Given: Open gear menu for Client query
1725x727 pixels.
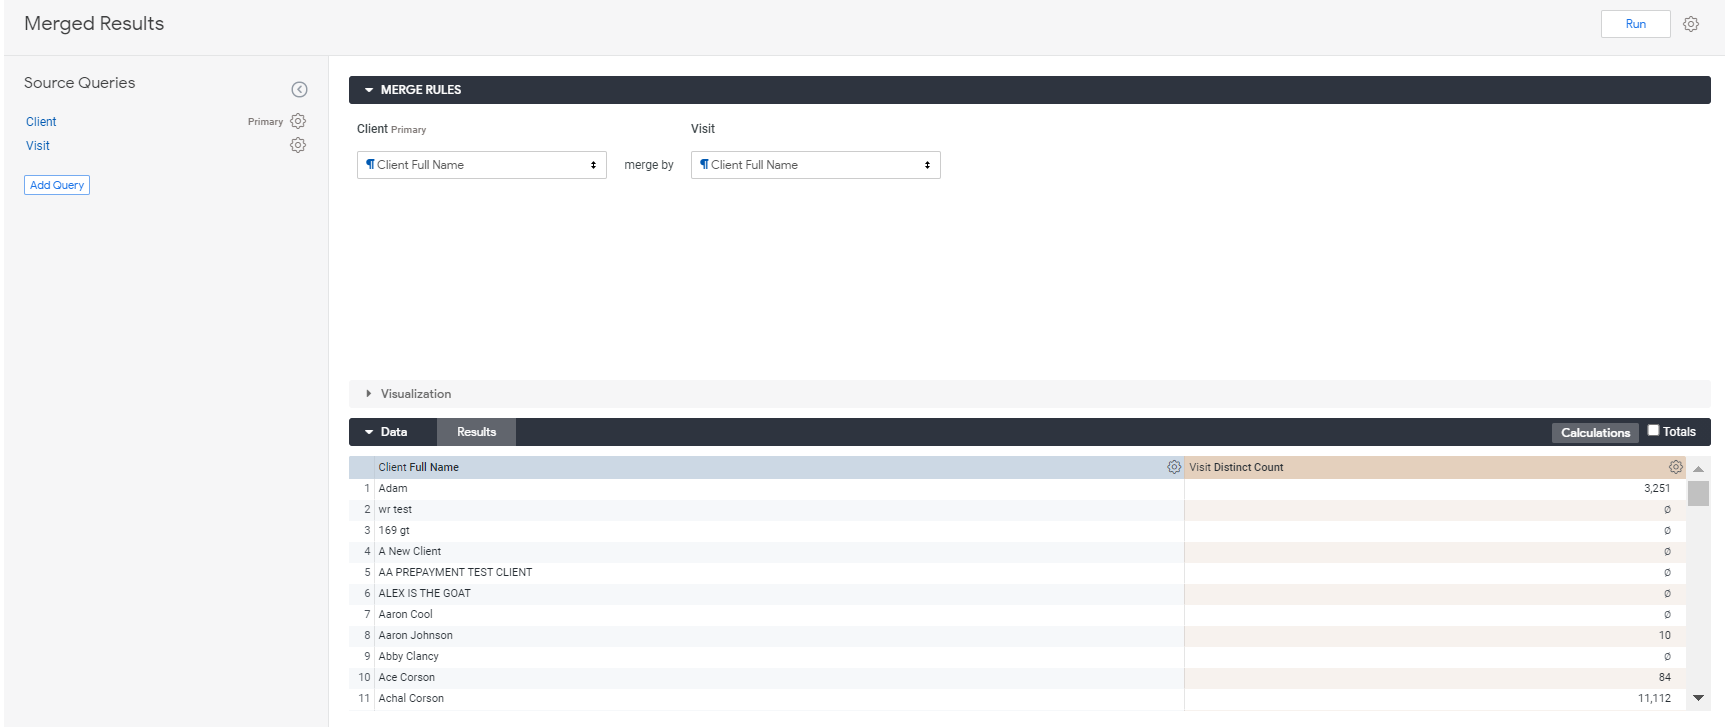Looking at the screenshot, I should (298, 121).
